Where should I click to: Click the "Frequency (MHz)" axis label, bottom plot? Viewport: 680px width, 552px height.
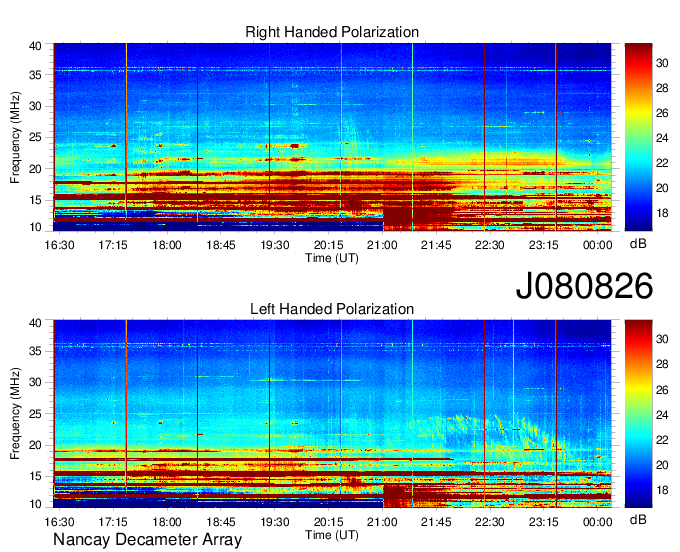(x=15, y=414)
